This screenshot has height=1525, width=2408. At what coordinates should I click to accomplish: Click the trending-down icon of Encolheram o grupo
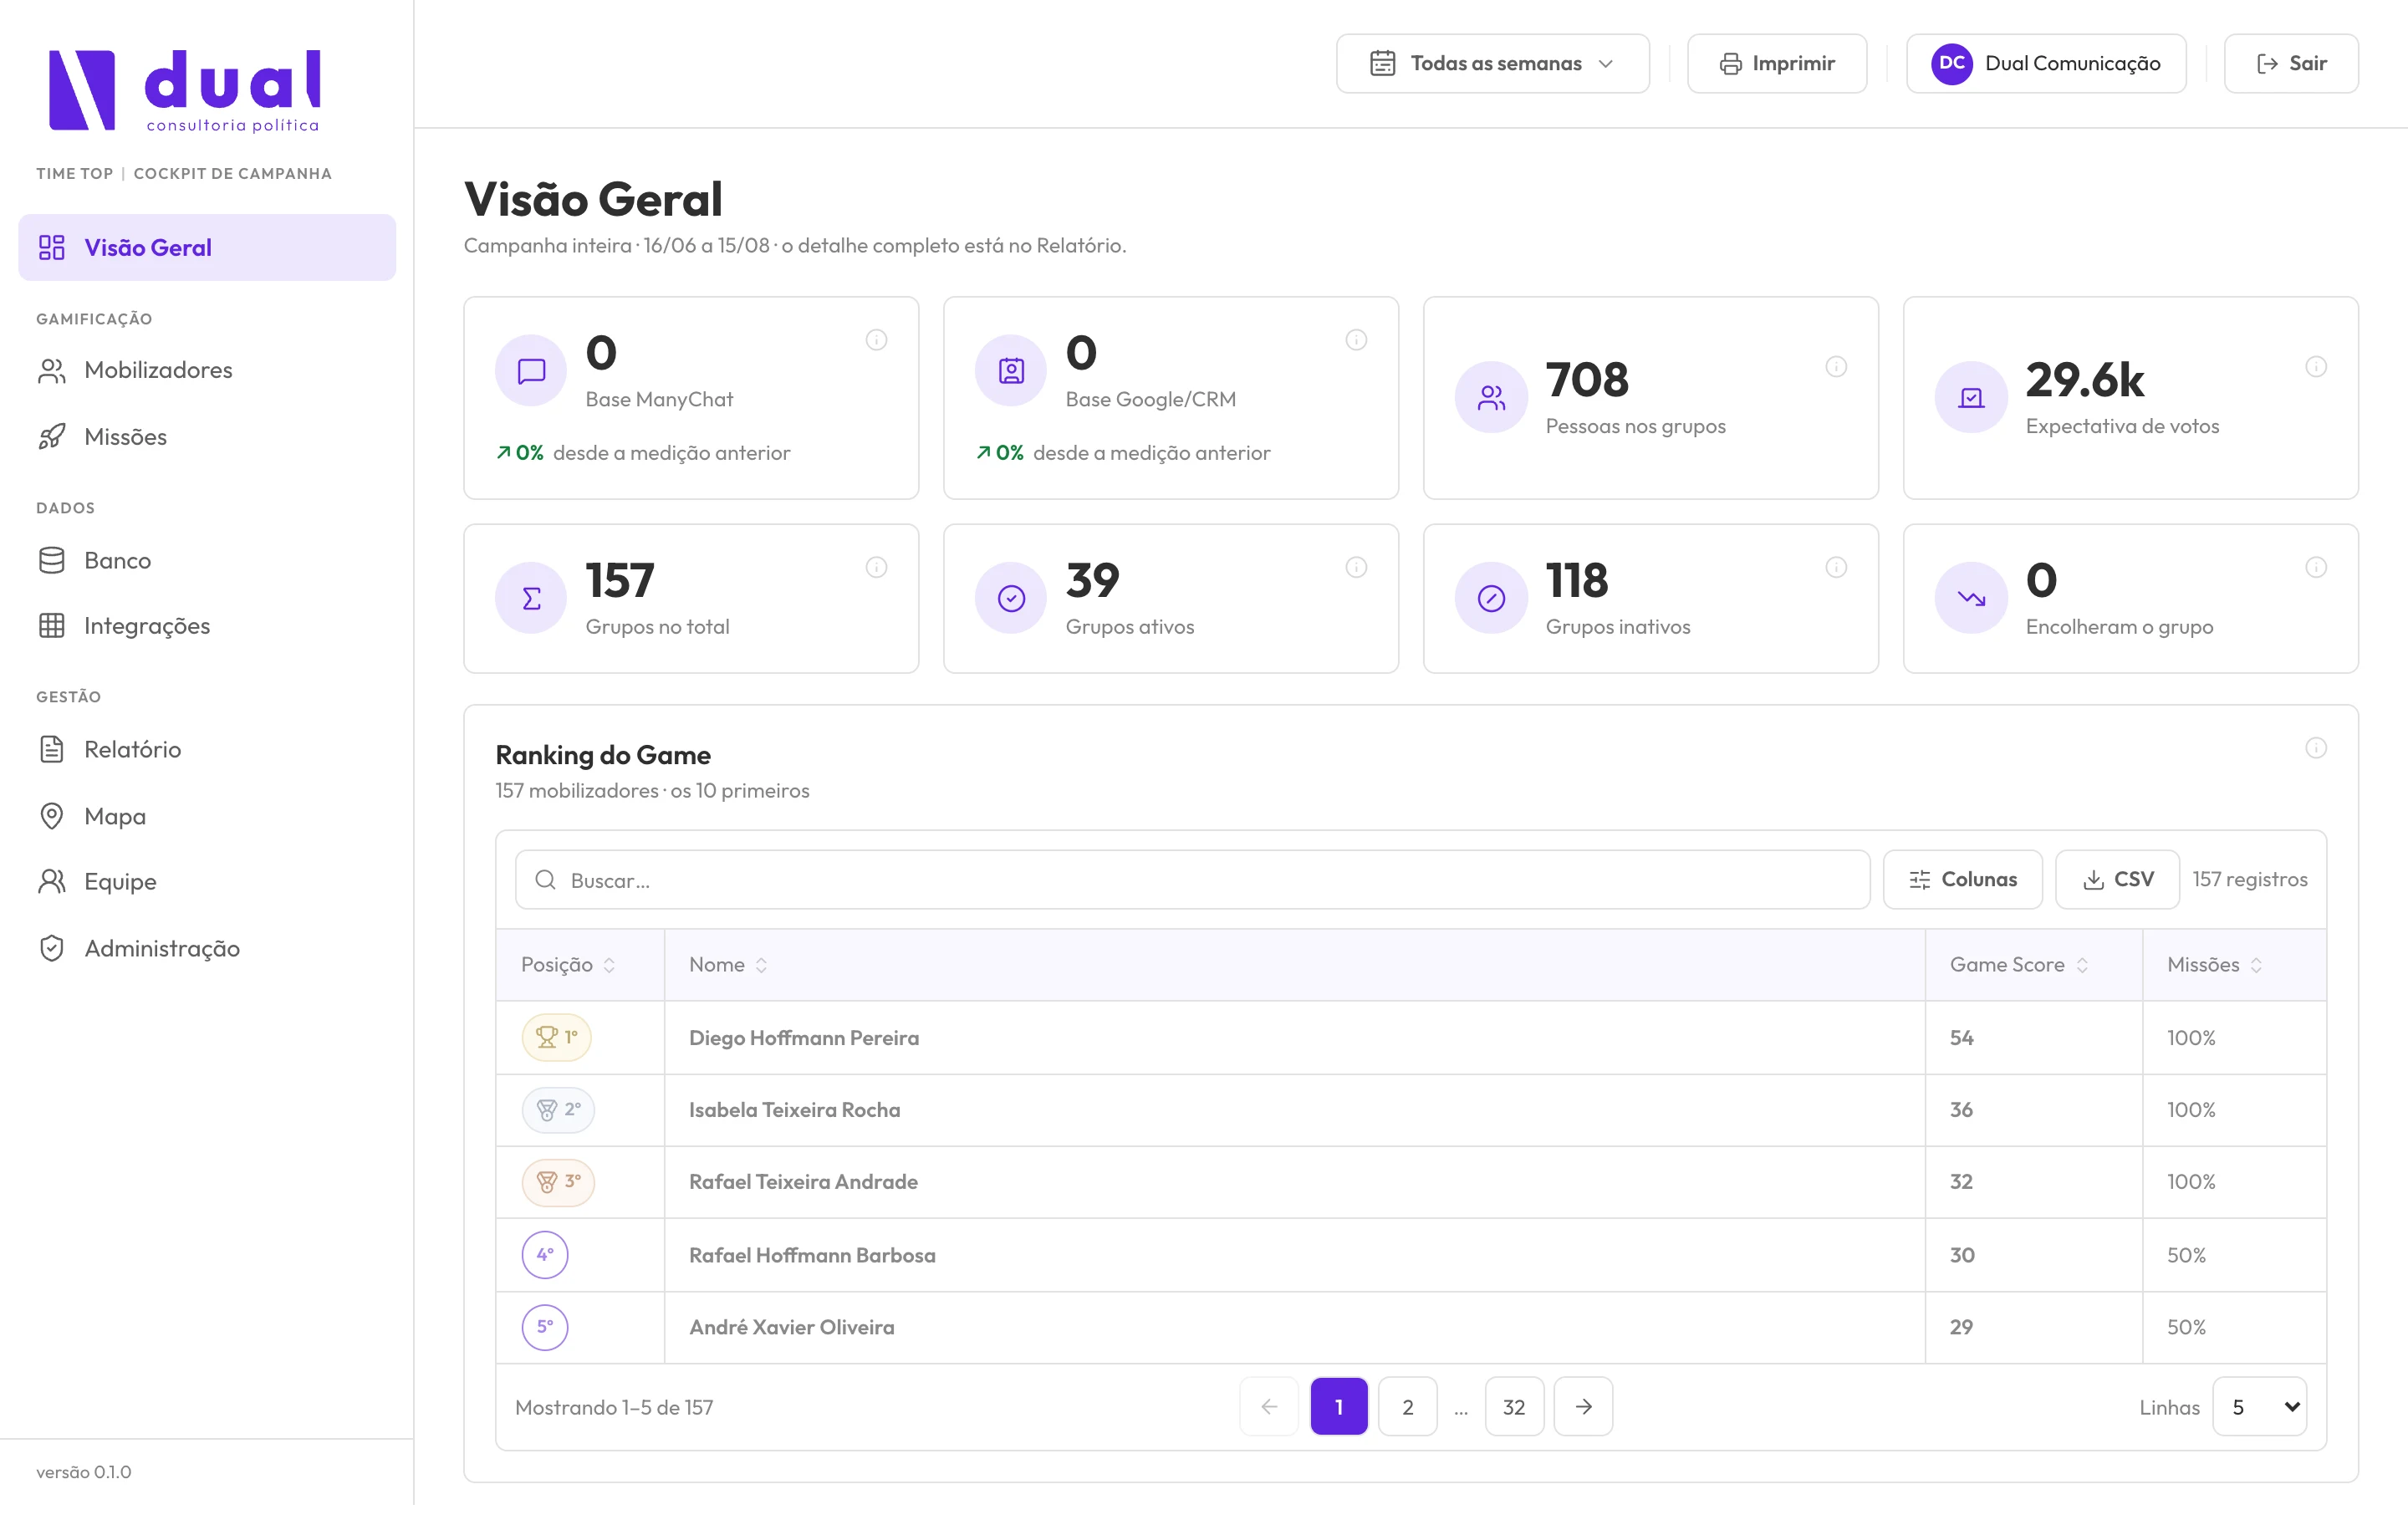[1971, 599]
